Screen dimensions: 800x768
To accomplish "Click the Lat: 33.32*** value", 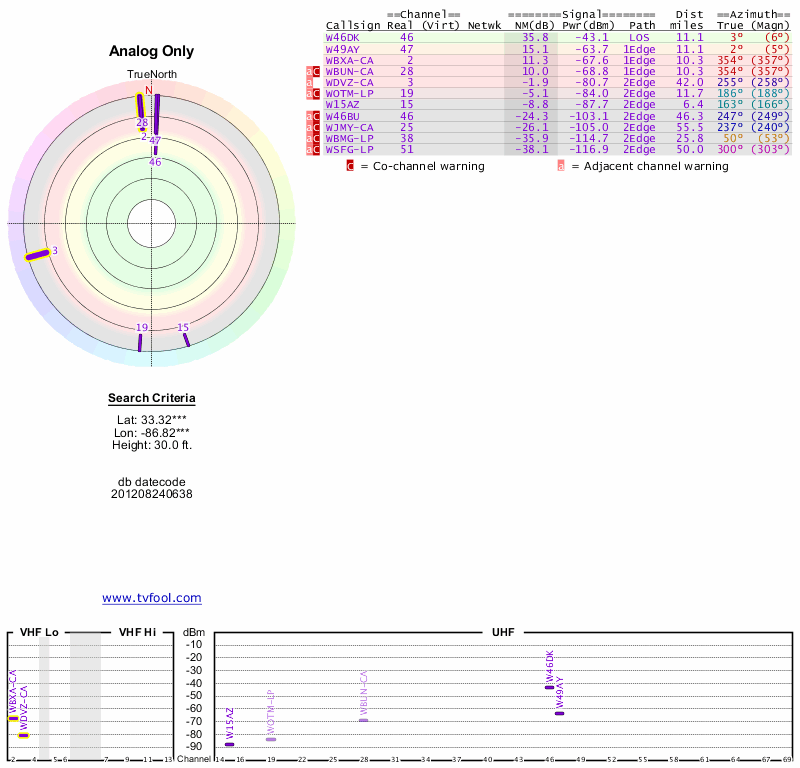I will coord(152,420).
